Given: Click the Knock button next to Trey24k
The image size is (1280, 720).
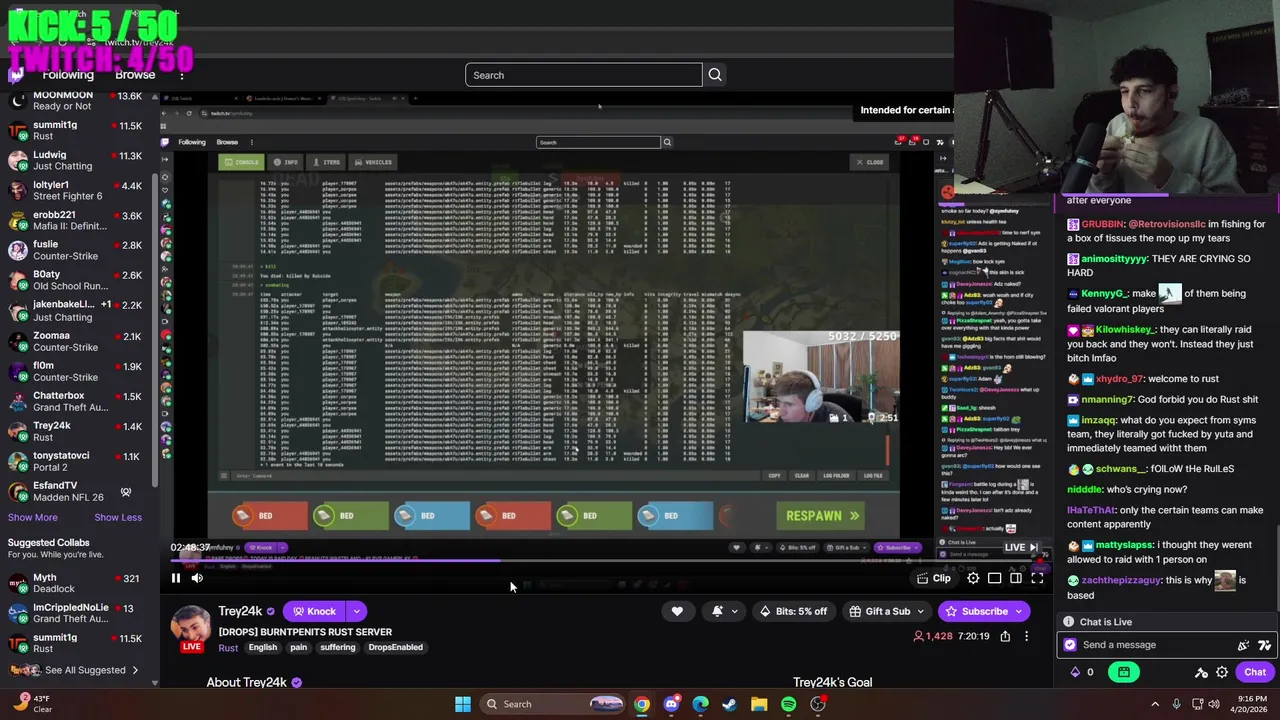Looking at the screenshot, I should 313,611.
